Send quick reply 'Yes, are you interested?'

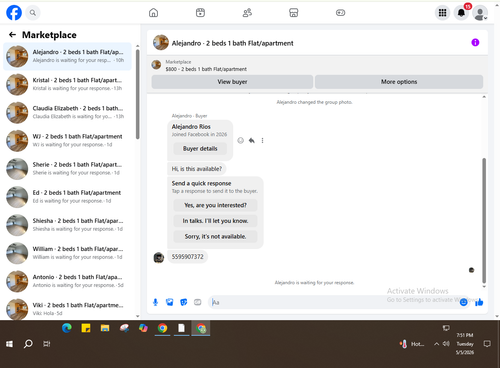(x=215, y=205)
